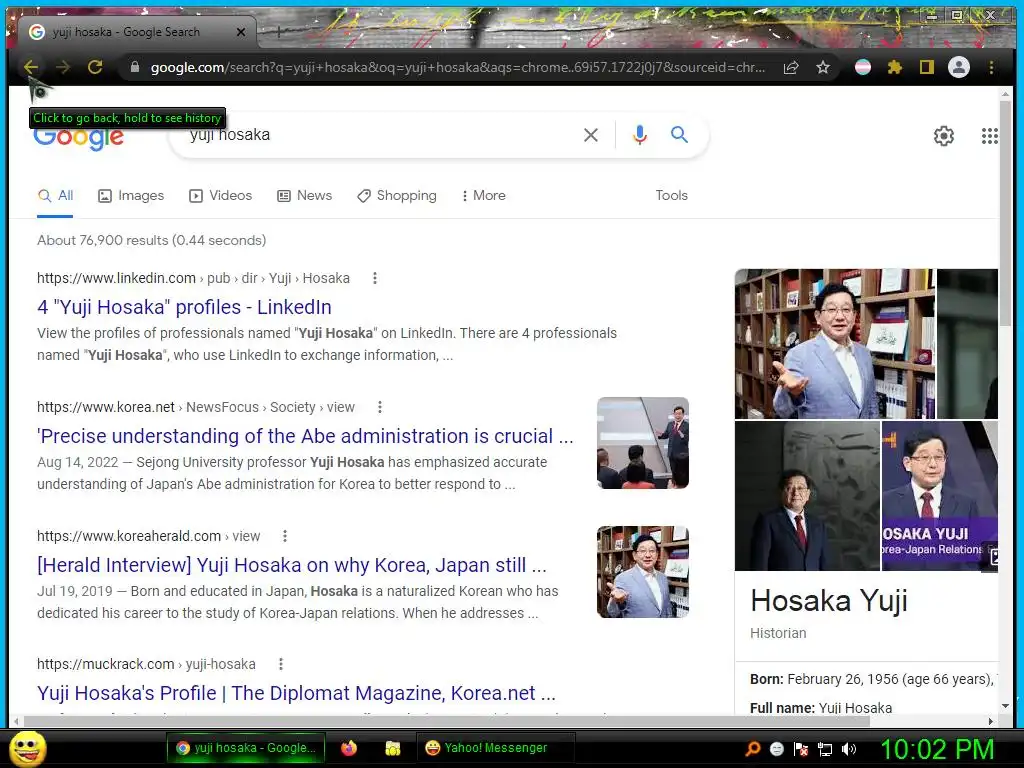Open the LinkedIn Yuji Hosaka profiles result
The height and width of the screenshot is (768, 1024).
(184, 307)
